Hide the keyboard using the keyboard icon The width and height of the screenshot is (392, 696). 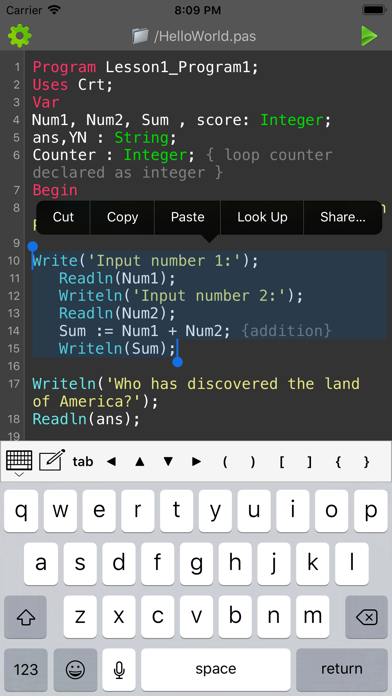pyautogui.click(x=19, y=463)
